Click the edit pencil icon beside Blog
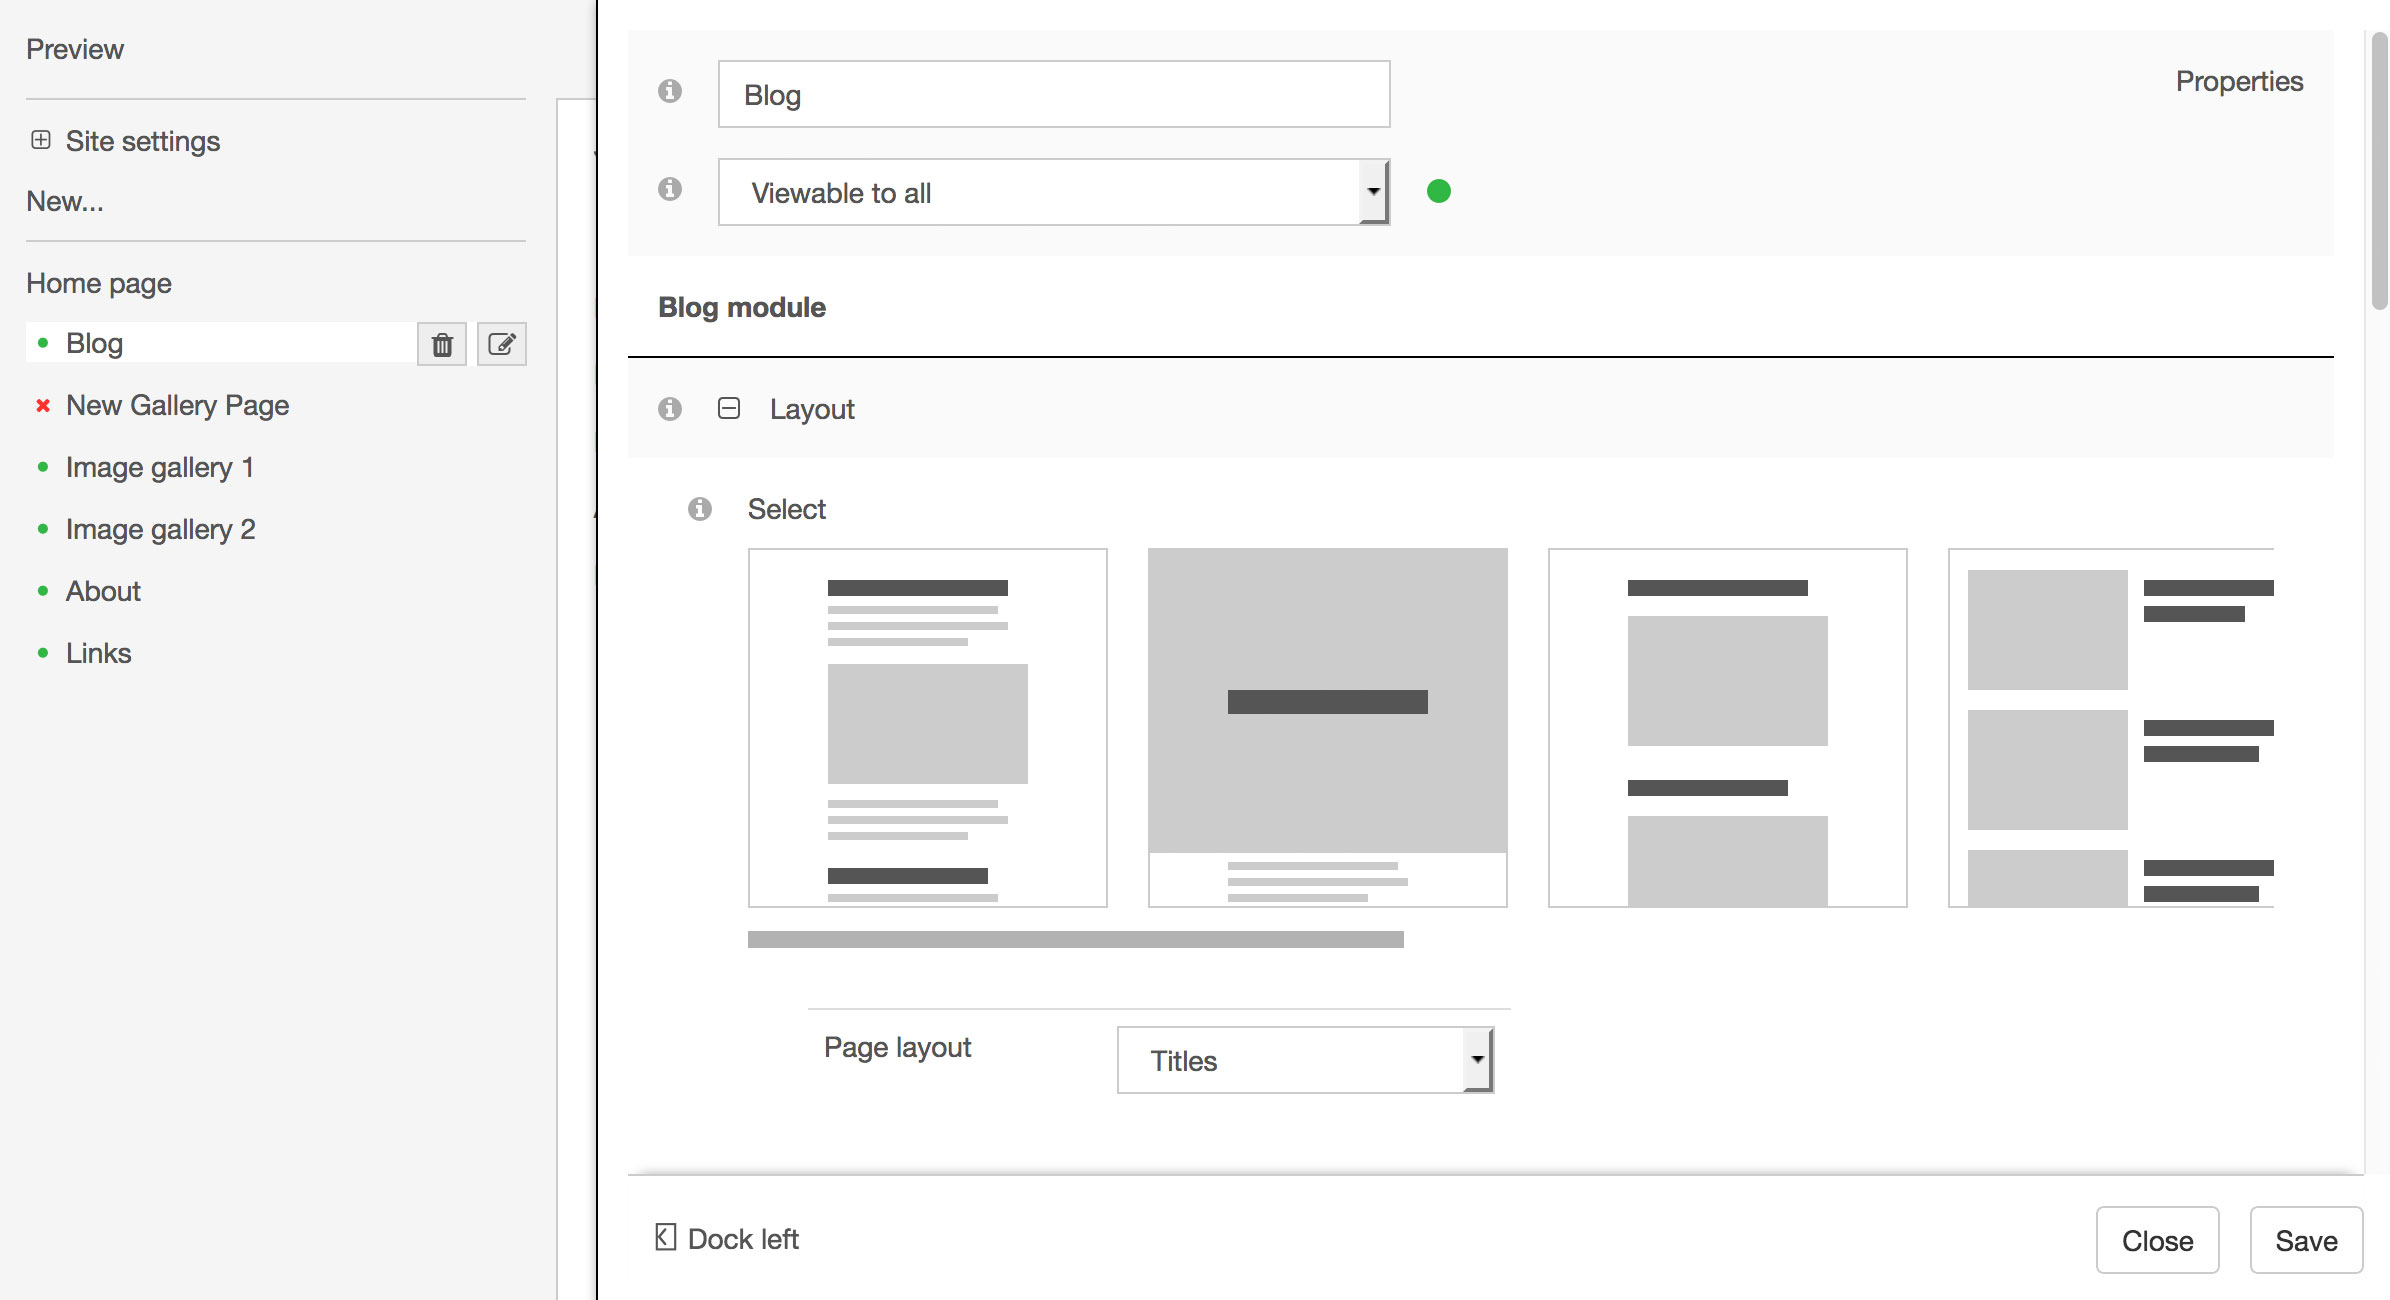Image resolution: width=2390 pixels, height=1300 pixels. [x=501, y=345]
